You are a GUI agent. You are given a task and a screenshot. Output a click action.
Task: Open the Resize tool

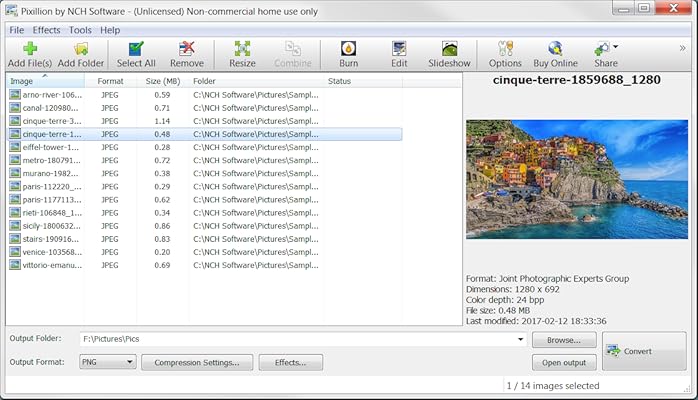point(242,48)
